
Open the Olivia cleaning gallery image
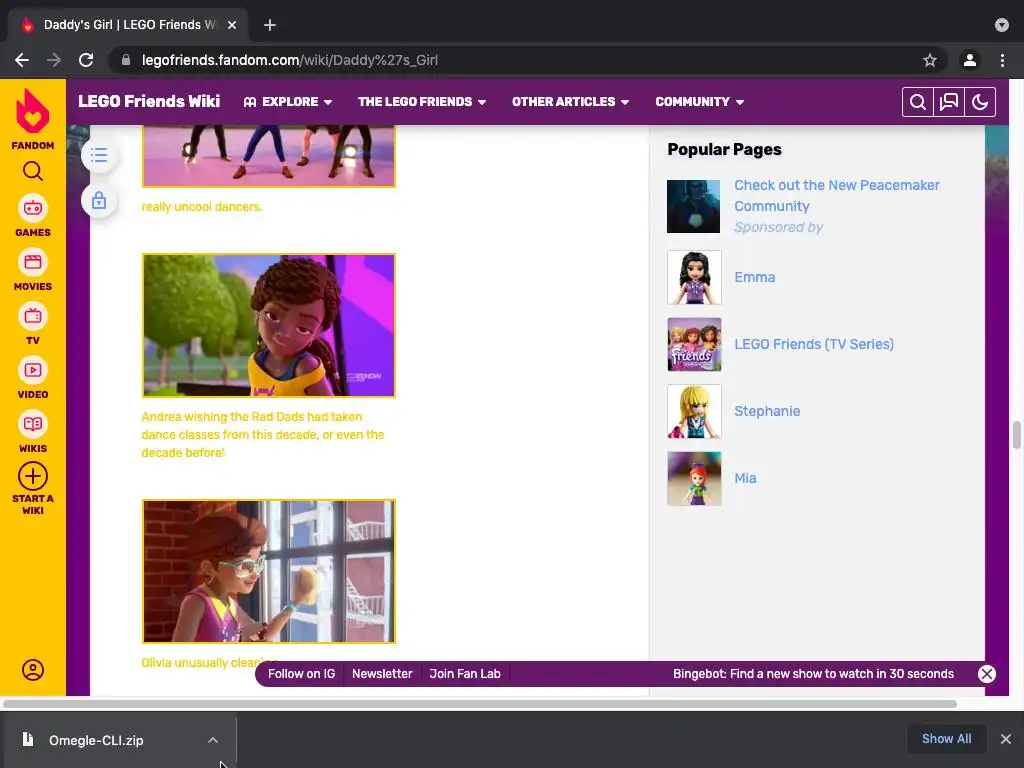(x=268, y=571)
